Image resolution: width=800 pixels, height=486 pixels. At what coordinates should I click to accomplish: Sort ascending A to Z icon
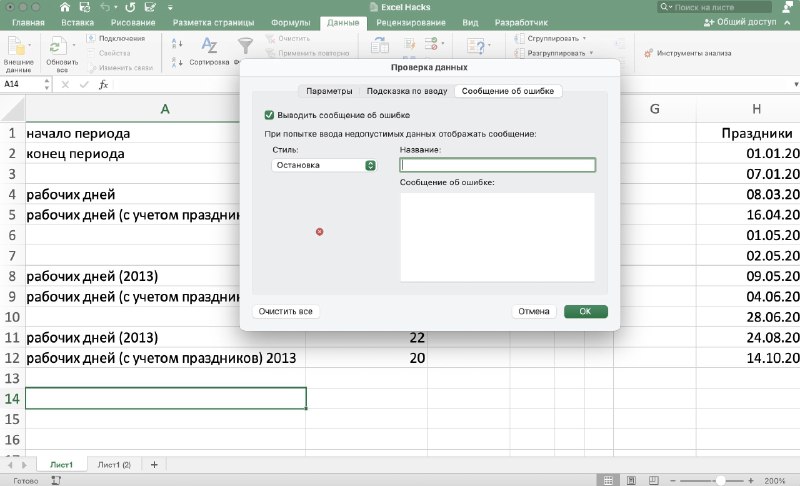[177, 43]
